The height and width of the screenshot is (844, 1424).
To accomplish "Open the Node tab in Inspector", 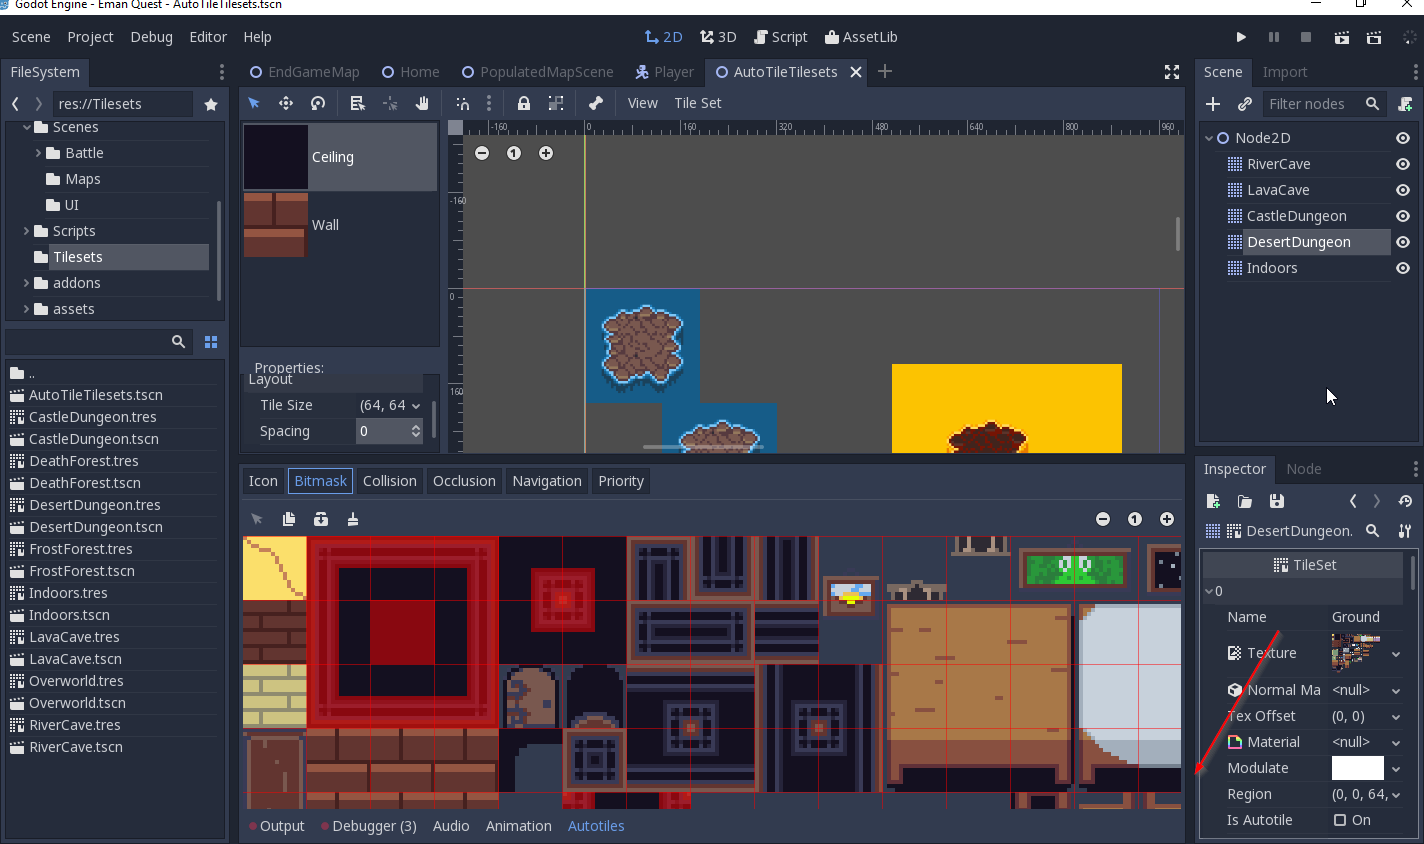I will pos(1303,469).
